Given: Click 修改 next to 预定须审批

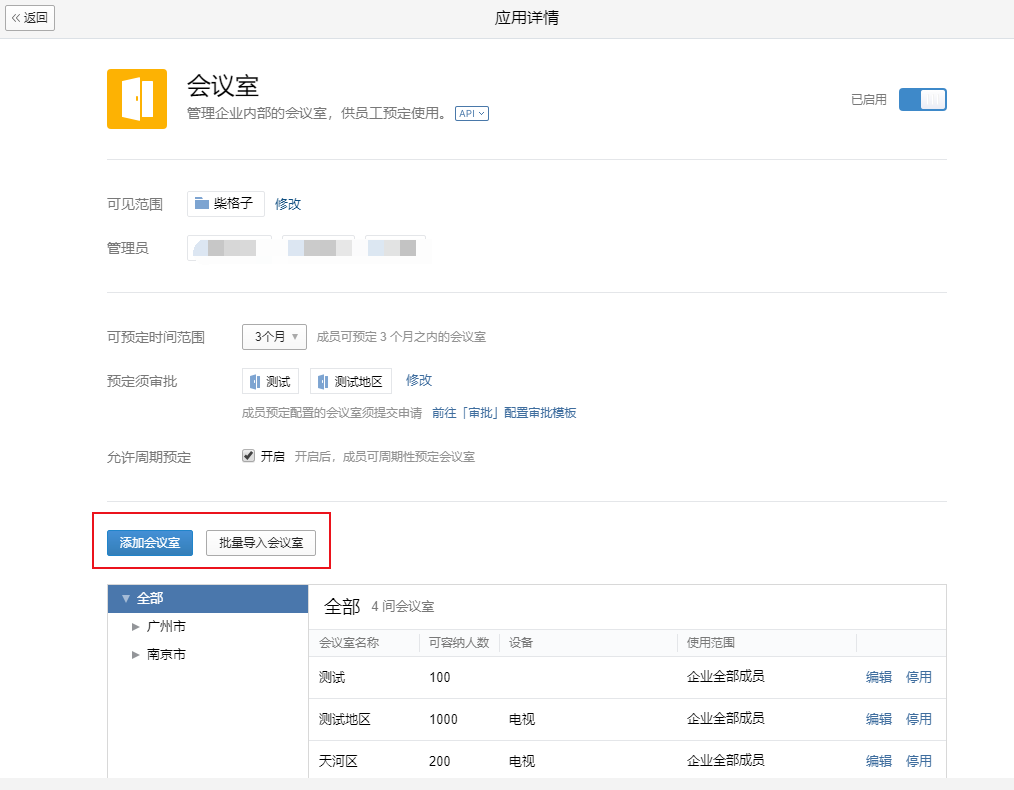Looking at the screenshot, I should (x=418, y=380).
